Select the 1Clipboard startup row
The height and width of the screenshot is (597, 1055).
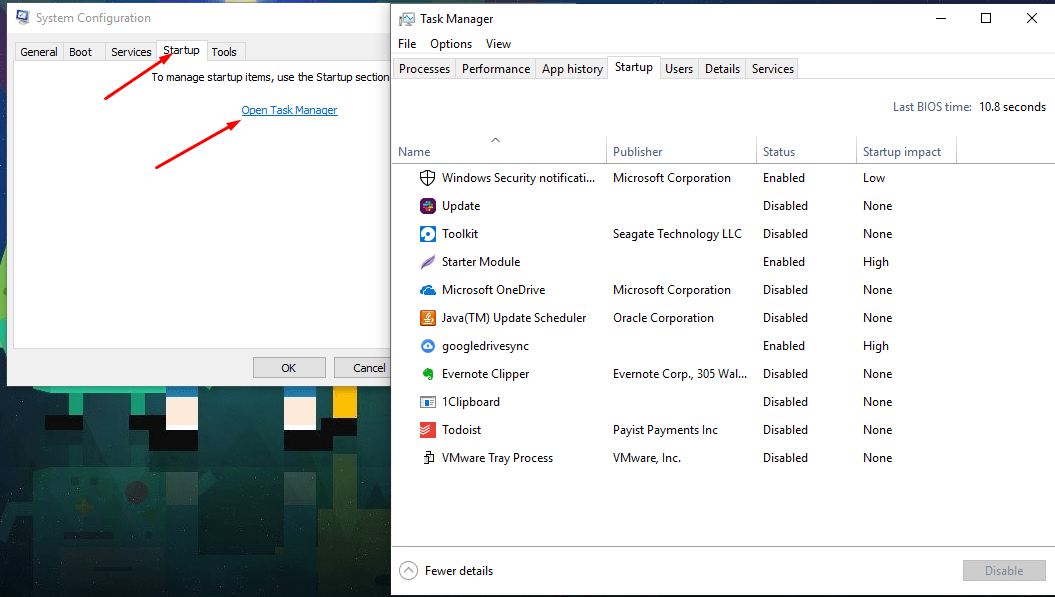[x=471, y=402]
